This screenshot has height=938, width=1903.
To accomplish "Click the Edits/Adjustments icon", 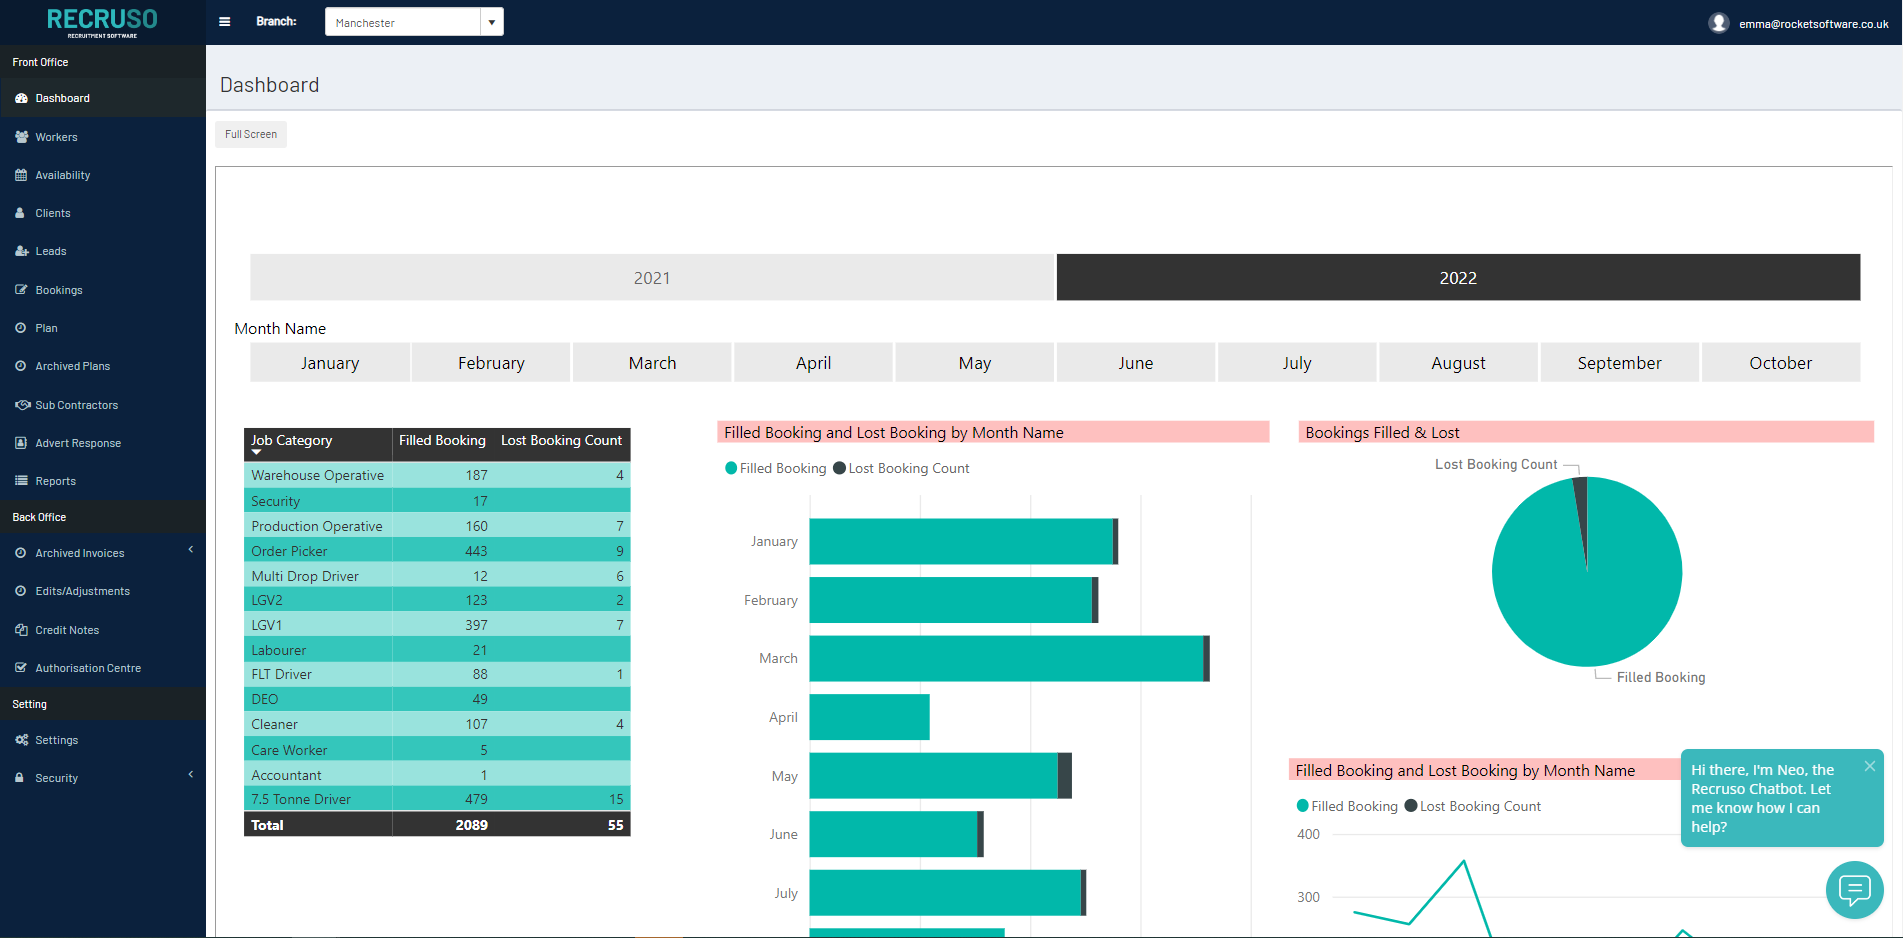I will (x=21, y=591).
